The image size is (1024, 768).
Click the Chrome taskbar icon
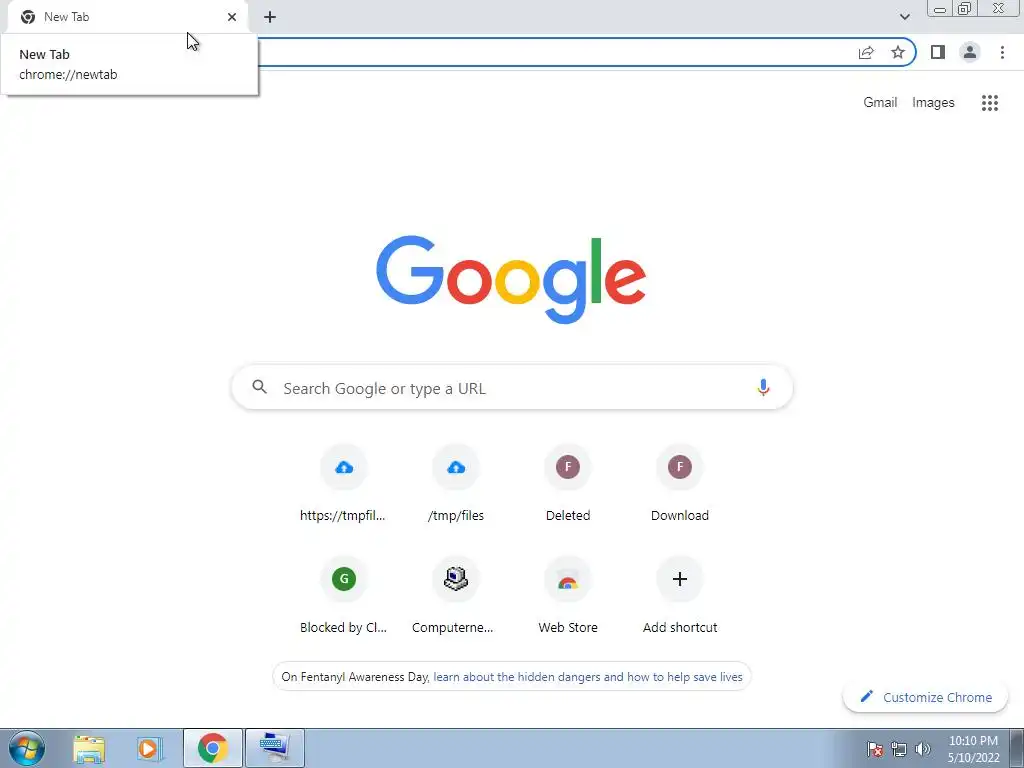click(x=212, y=748)
